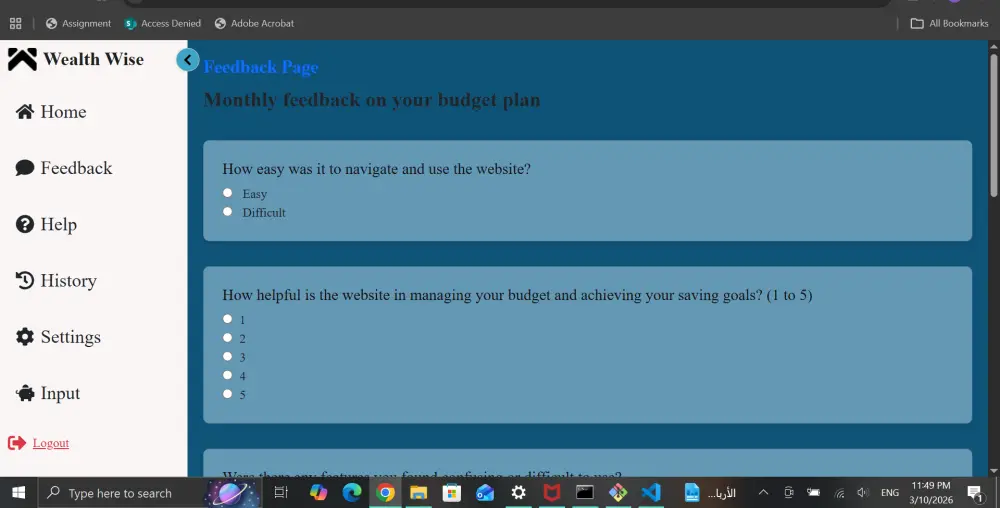
Task: Show hidden system tray icons
Action: point(763,493)
